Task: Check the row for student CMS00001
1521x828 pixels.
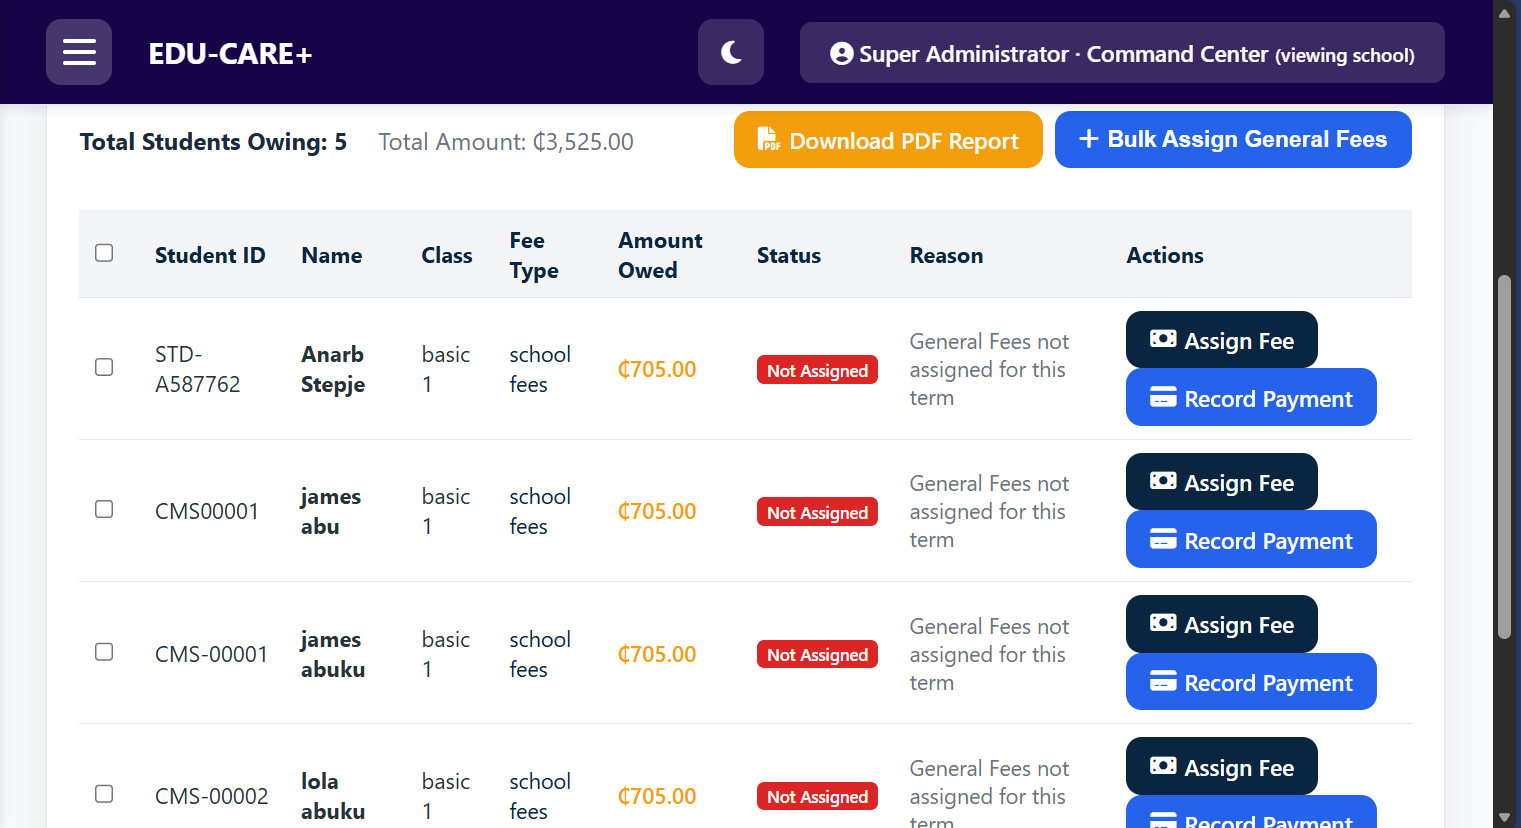Action: click(104, 509)
